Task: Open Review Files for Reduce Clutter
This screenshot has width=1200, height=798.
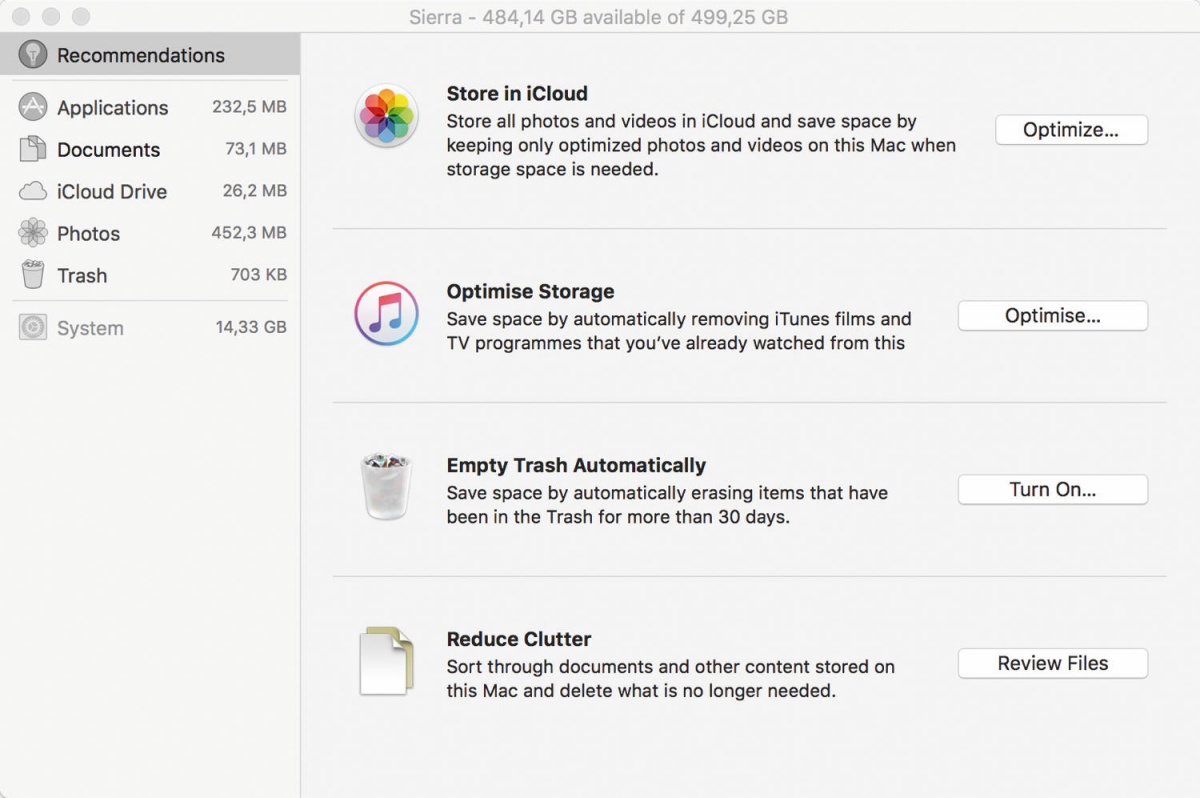Action: click(x=1053, y=663)
